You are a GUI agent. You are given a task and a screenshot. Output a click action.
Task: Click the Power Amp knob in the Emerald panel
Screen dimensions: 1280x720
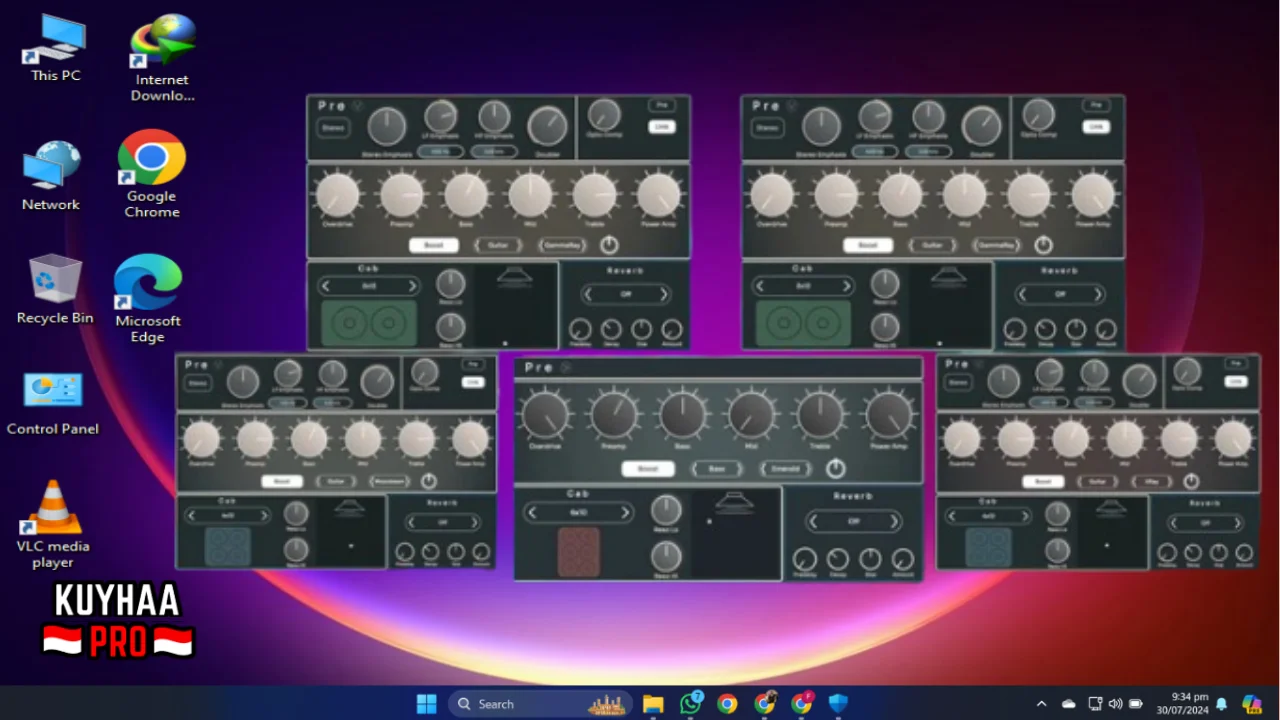[x=889, y=415]
